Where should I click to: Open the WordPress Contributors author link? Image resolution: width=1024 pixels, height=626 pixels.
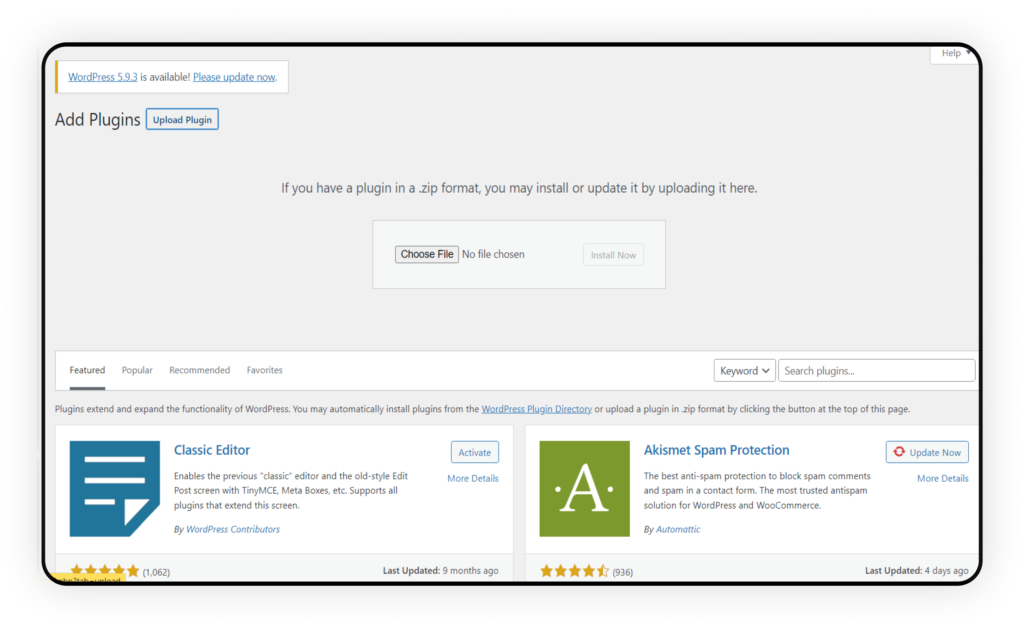(x=232, y=529)
